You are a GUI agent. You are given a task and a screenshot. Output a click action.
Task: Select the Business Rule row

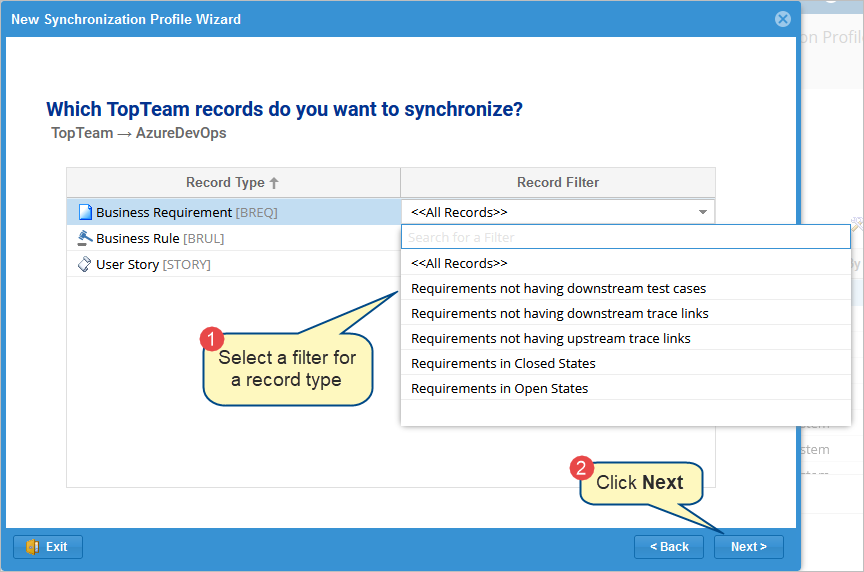[160, 238]
